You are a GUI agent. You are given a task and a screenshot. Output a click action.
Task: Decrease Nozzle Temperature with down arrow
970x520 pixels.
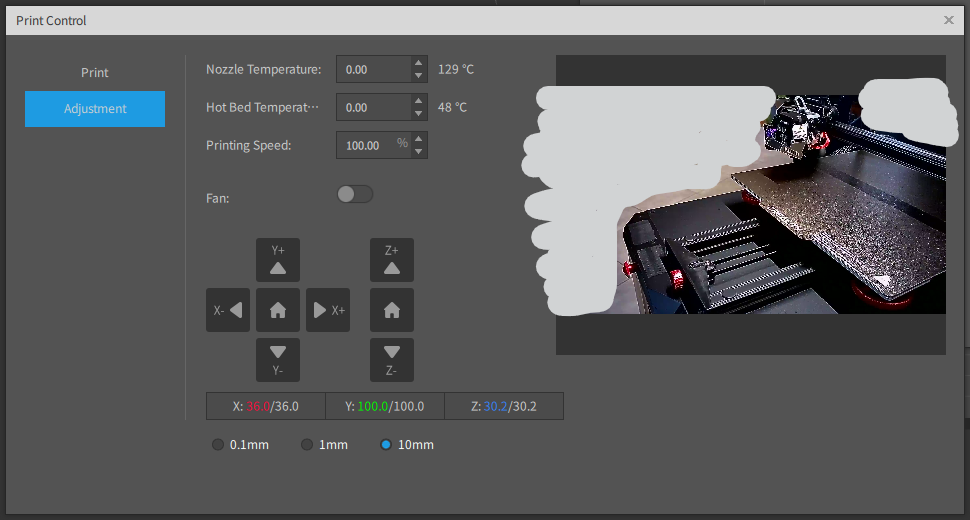click(419, 75)
